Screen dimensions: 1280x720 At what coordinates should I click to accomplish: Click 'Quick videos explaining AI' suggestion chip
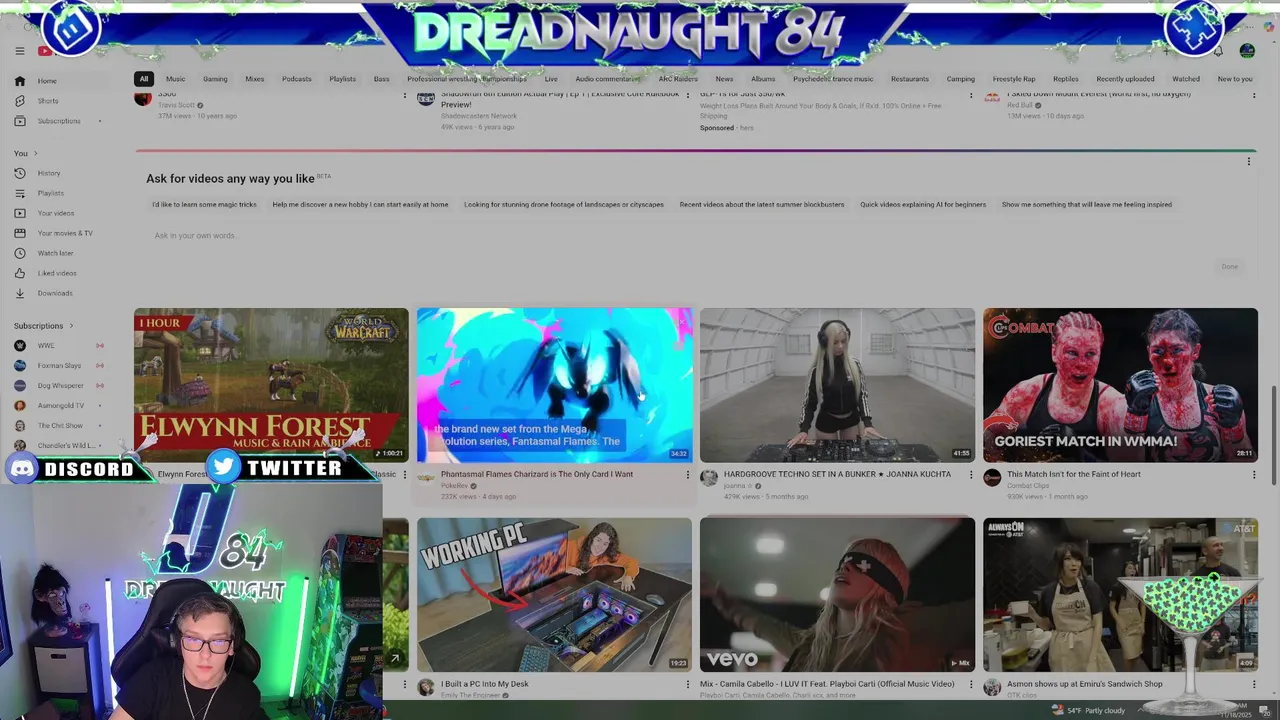923,205
